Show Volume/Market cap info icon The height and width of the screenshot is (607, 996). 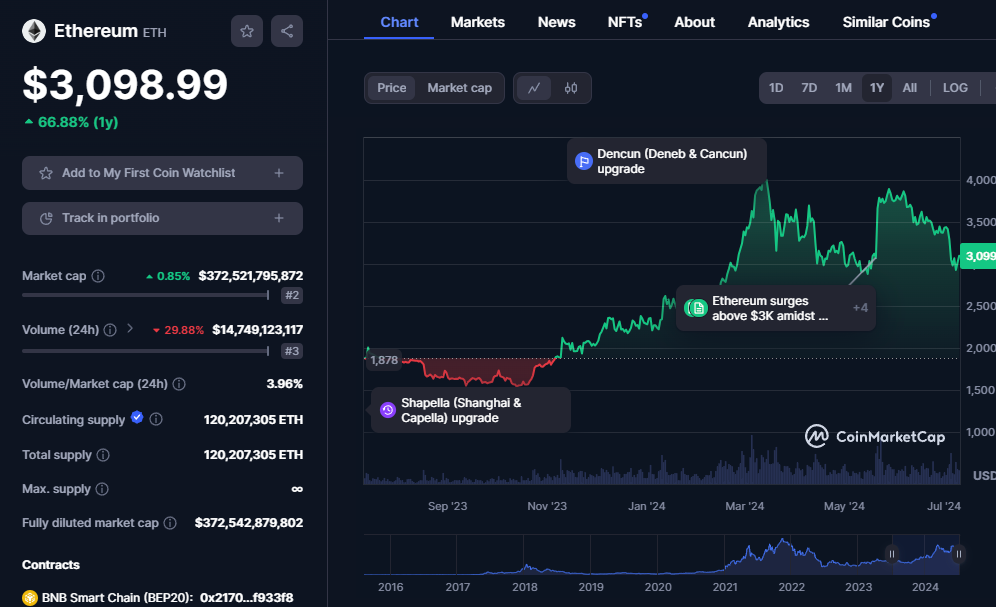pyautogui.click(x=179, y=384)
